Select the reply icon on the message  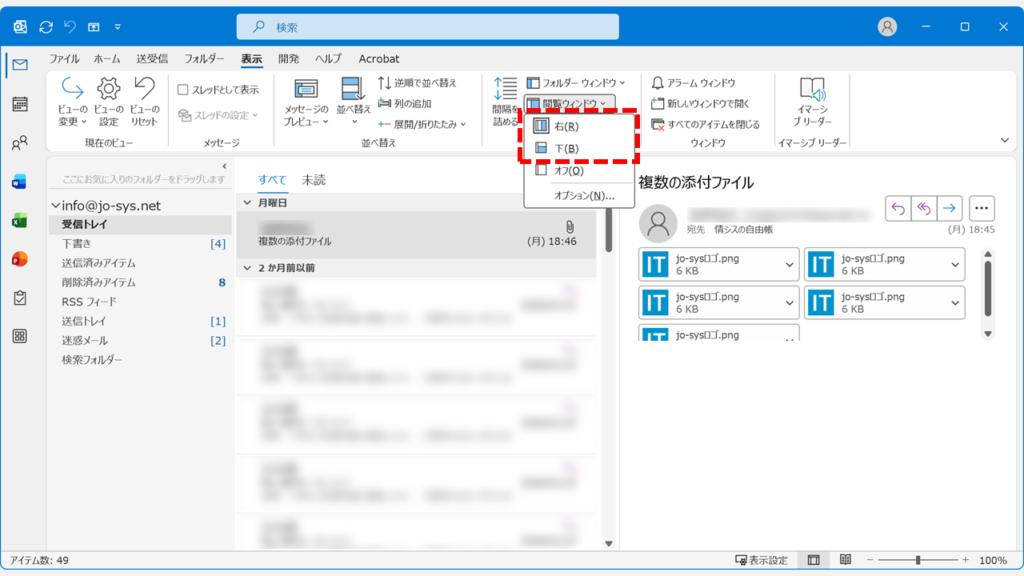point(897,207)
